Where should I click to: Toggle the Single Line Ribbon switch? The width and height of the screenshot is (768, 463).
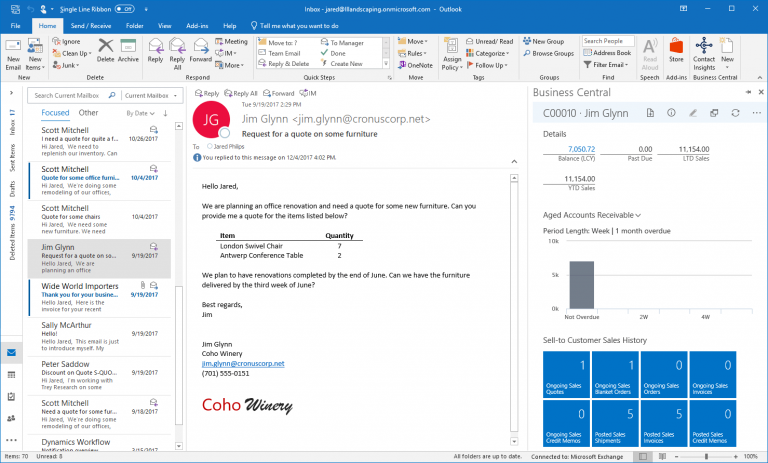[x=124, y=9]
